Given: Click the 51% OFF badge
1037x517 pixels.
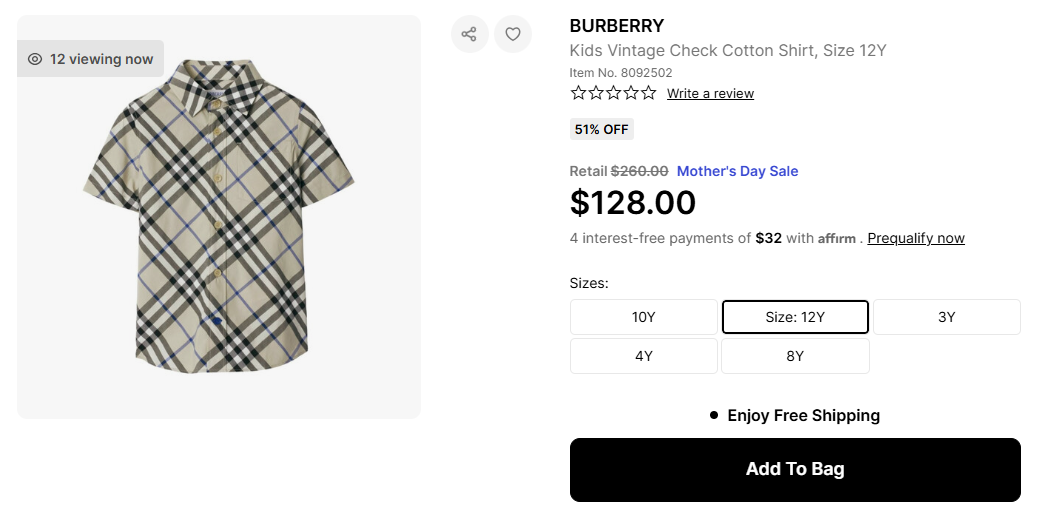Looking at the screenshot, I should tap(601, 129).
